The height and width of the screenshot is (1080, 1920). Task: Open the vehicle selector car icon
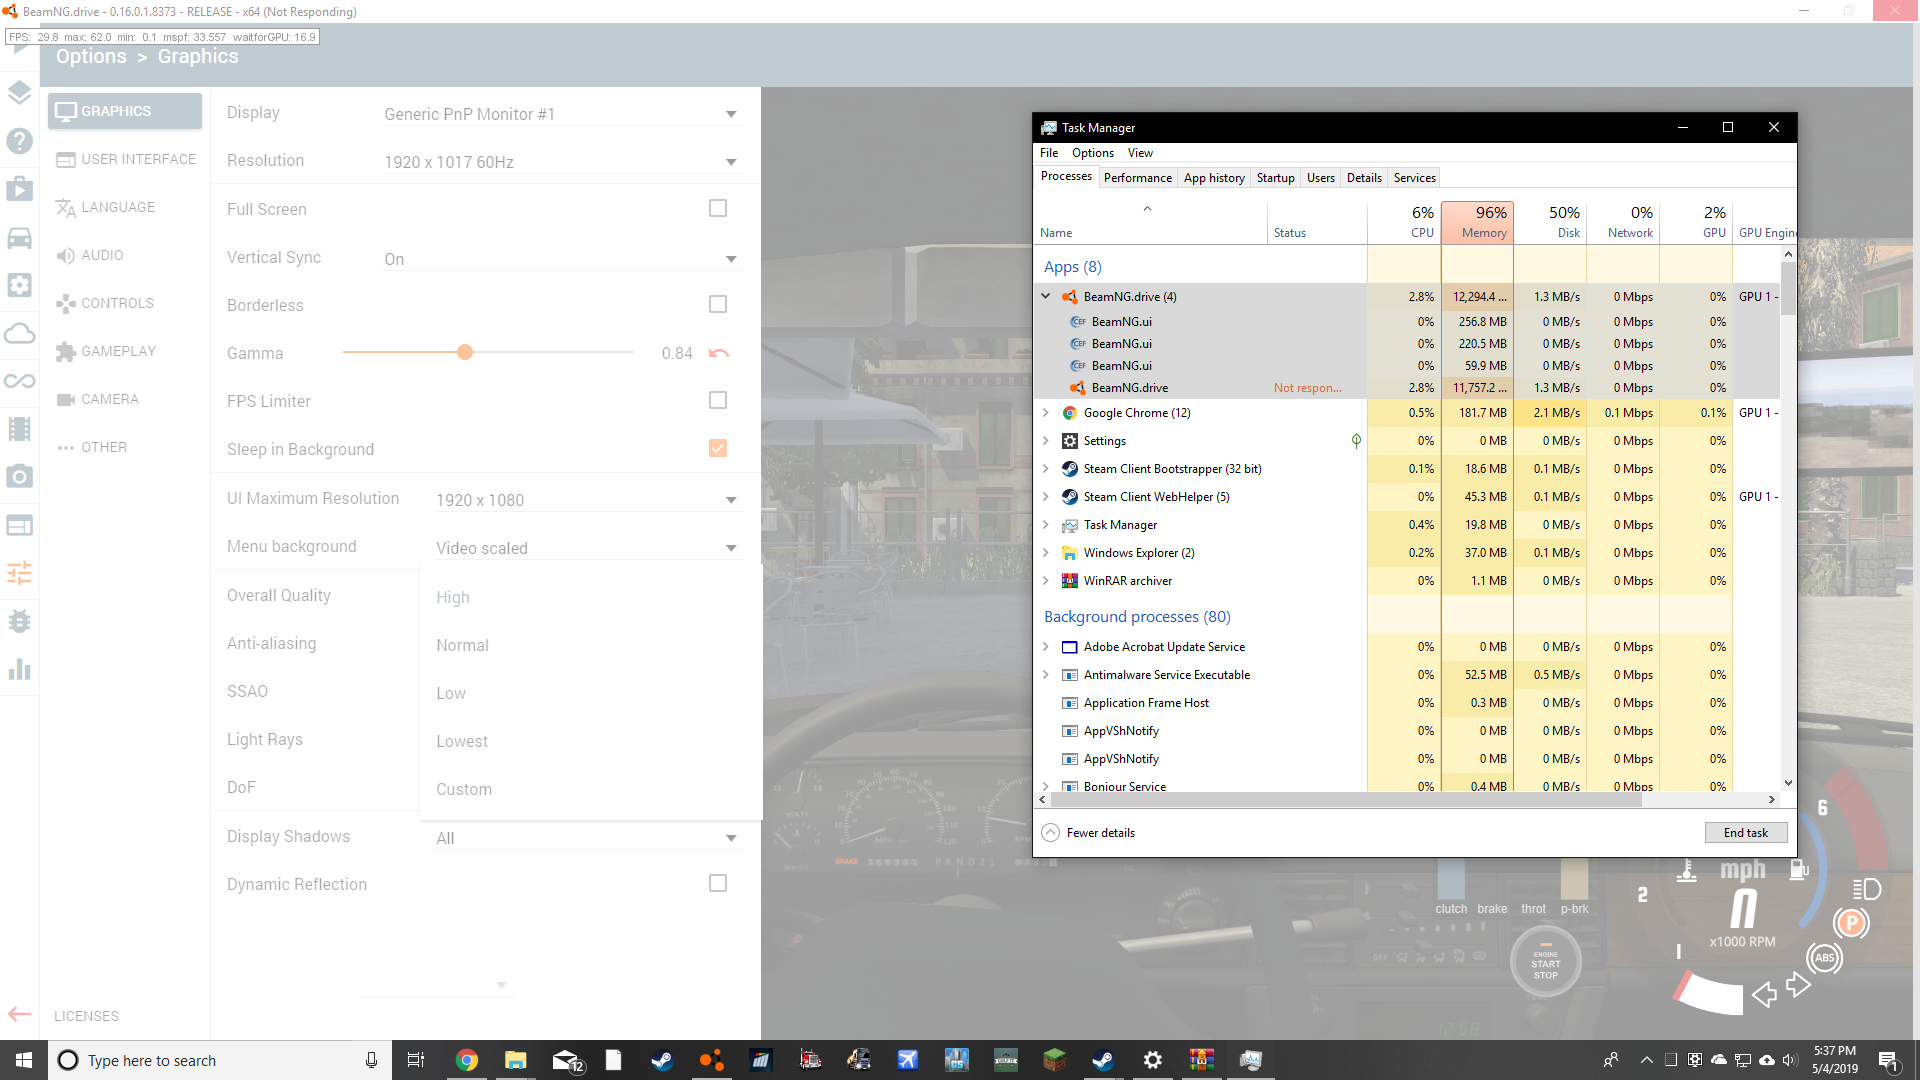[19, 237]
